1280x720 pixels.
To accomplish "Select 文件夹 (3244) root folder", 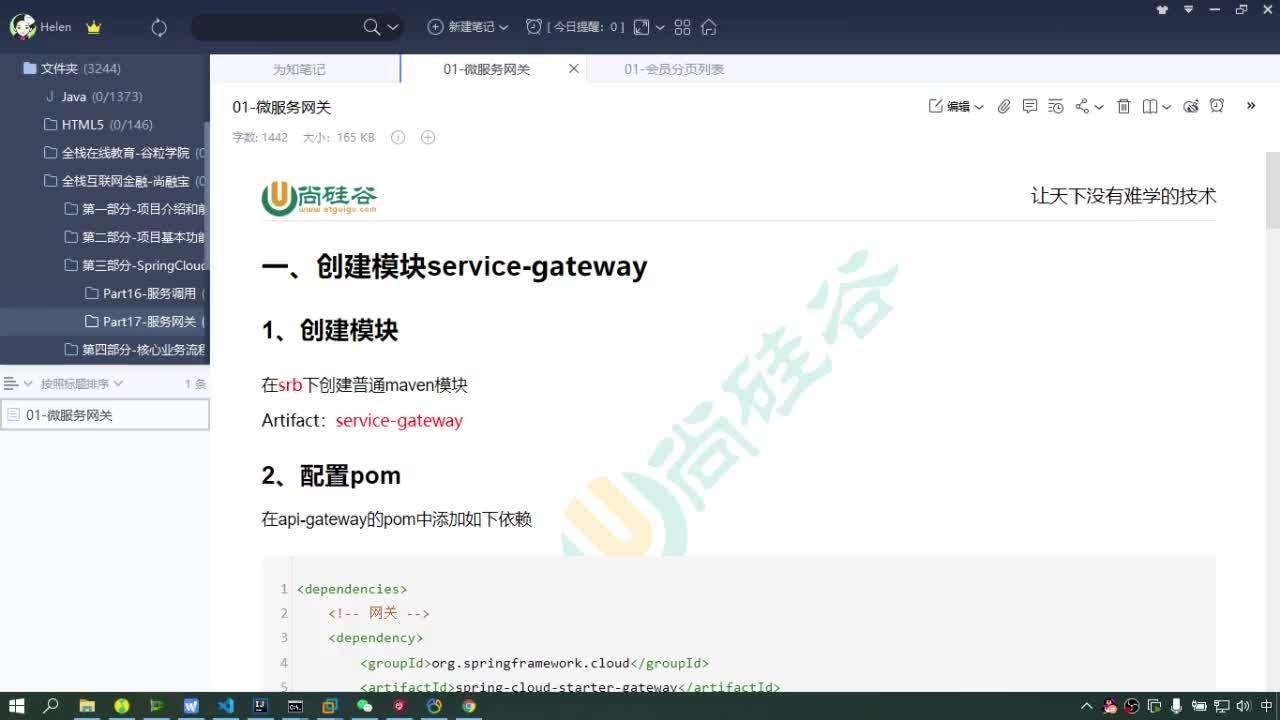I will tap(105, 68).
